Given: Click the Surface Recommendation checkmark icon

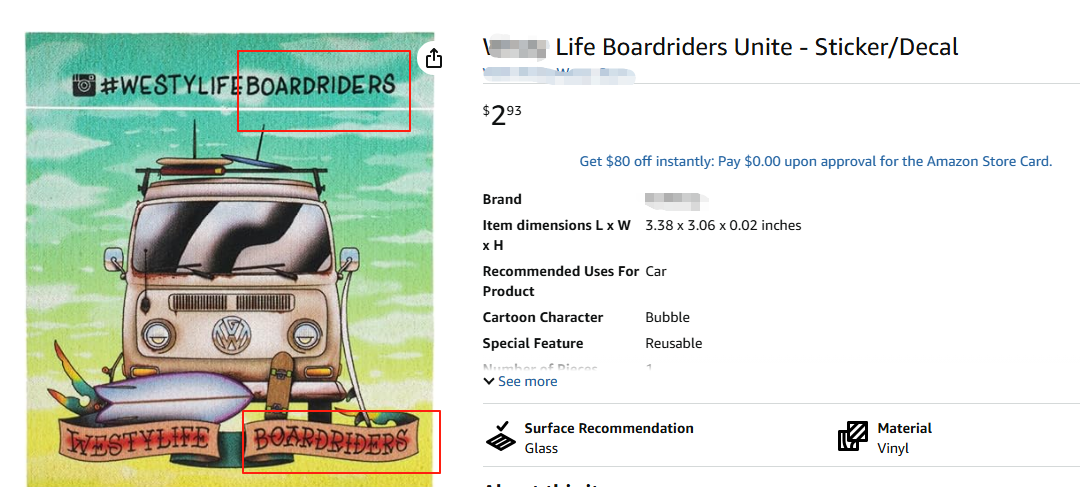Looking at the screenshot, I should [501, 437].
